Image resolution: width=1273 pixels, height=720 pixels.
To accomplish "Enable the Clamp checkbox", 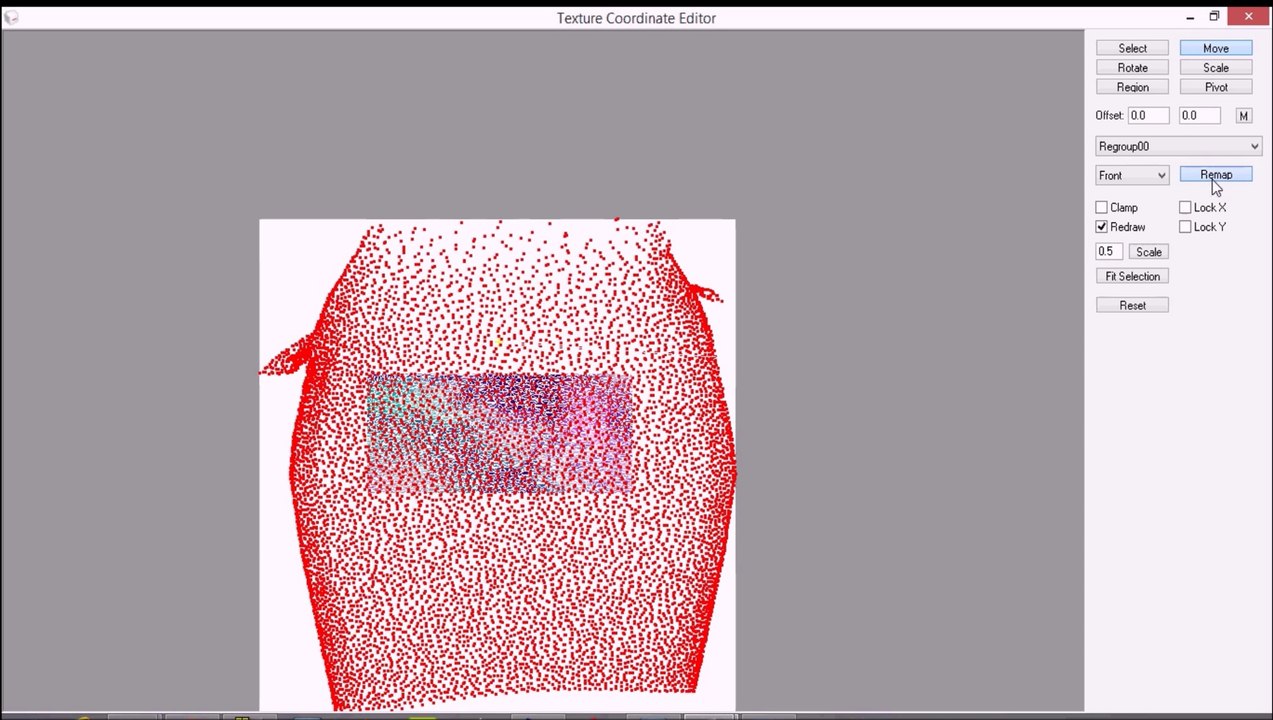I will (x=1102, y=208).
